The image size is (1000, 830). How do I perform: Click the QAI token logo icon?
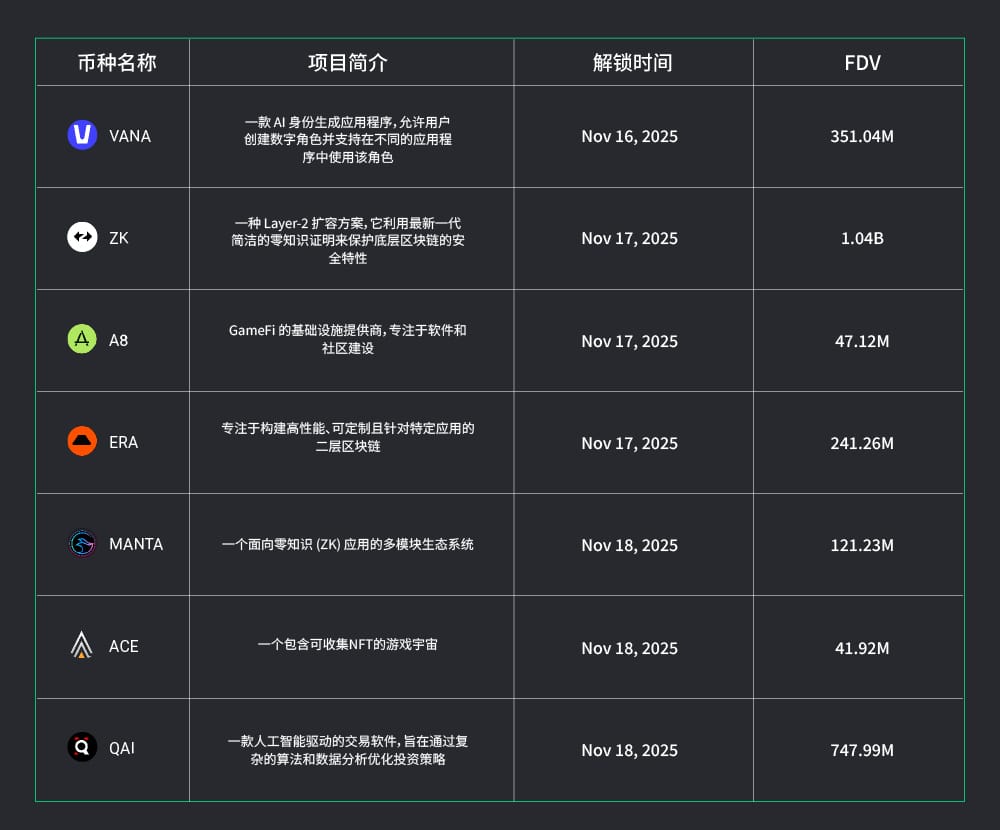82,748
